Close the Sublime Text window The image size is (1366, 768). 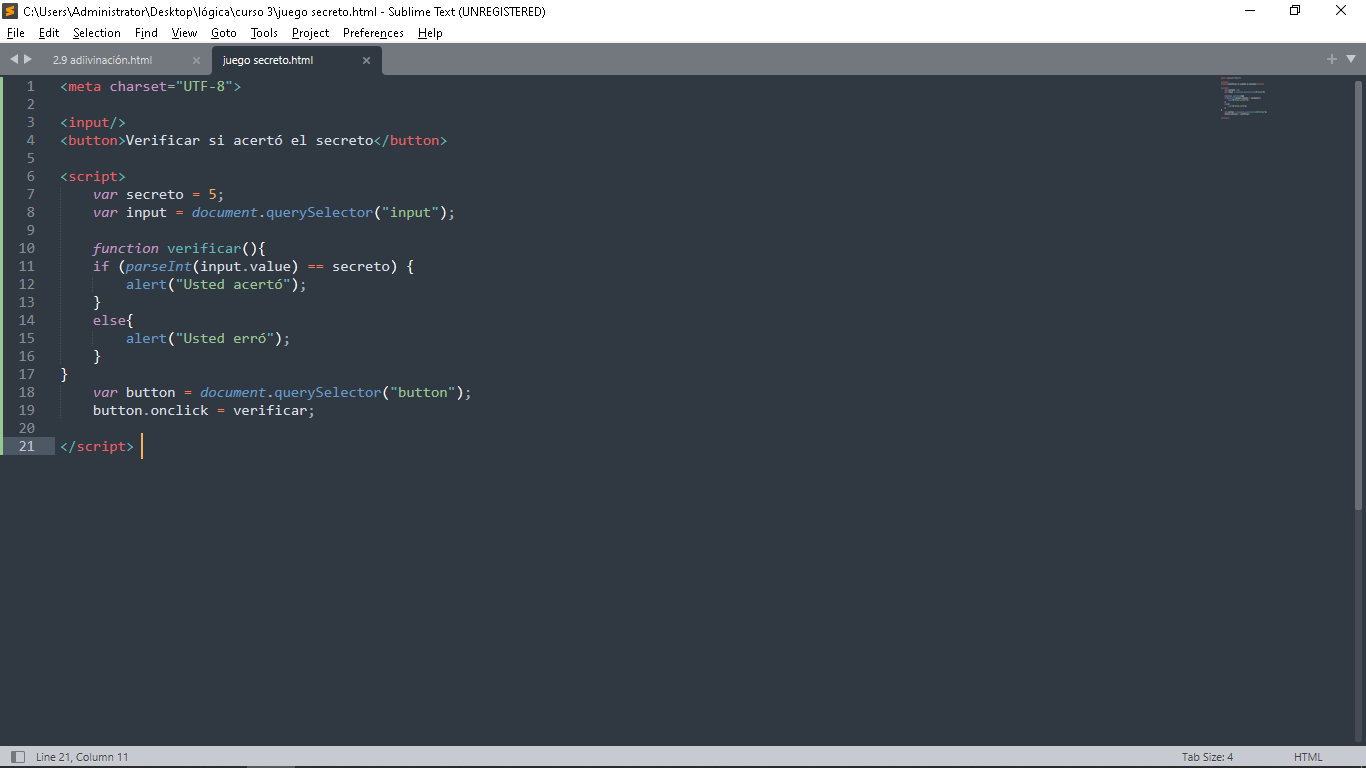click(1342, 11)
